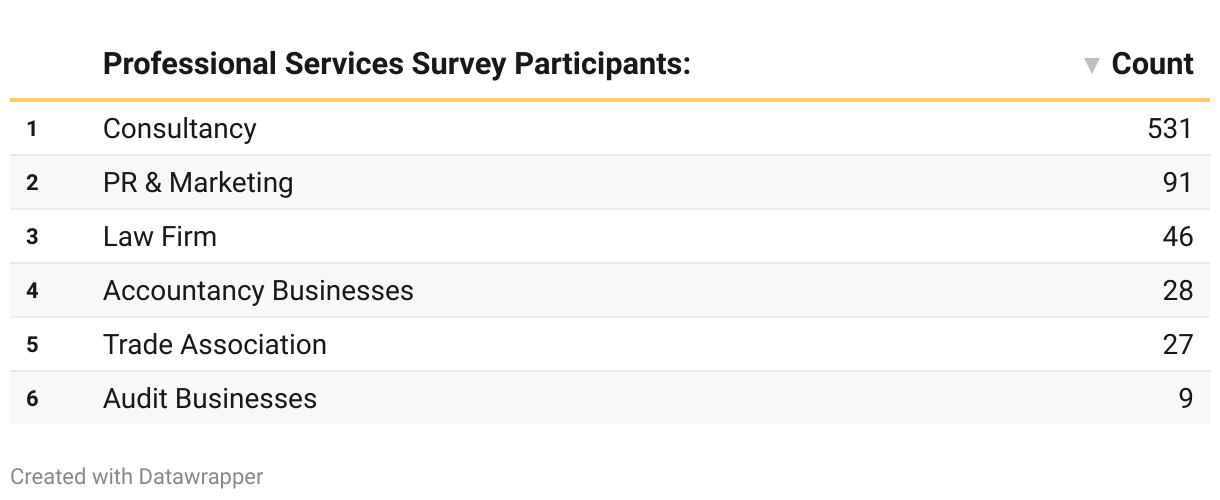Viewport: 1220px width, 500px height.
Task: Click the Law Firm row label
Action: click(160, 236)
